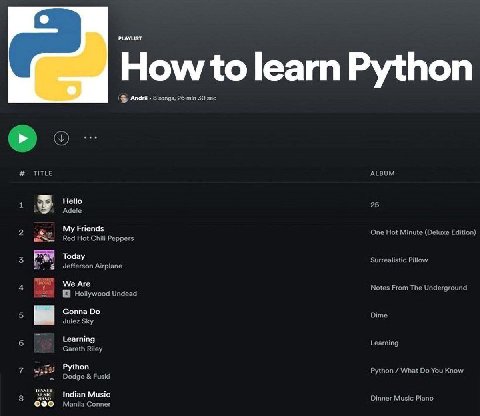480x416 pixels.
Task: Open artist Manila Conner
Action: 86,404
